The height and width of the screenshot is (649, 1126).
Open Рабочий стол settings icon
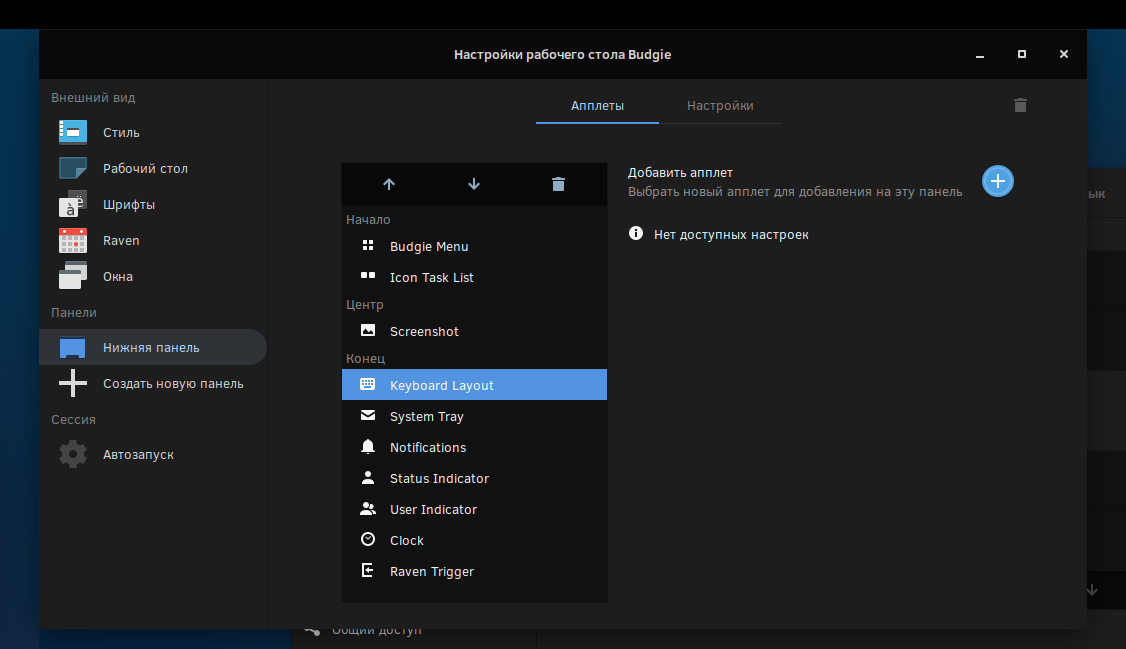point(73,168)
